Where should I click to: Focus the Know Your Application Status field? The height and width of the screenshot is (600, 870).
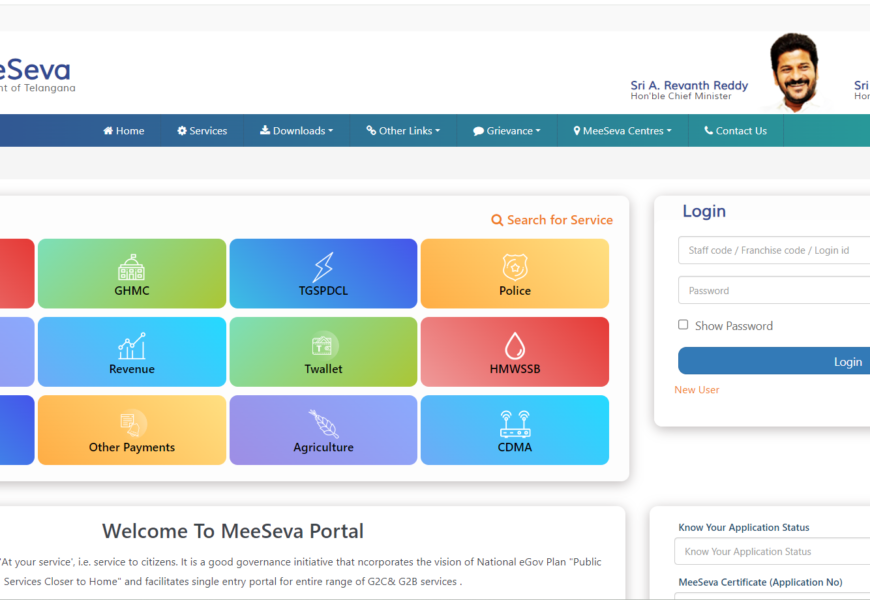pos(772,552)
